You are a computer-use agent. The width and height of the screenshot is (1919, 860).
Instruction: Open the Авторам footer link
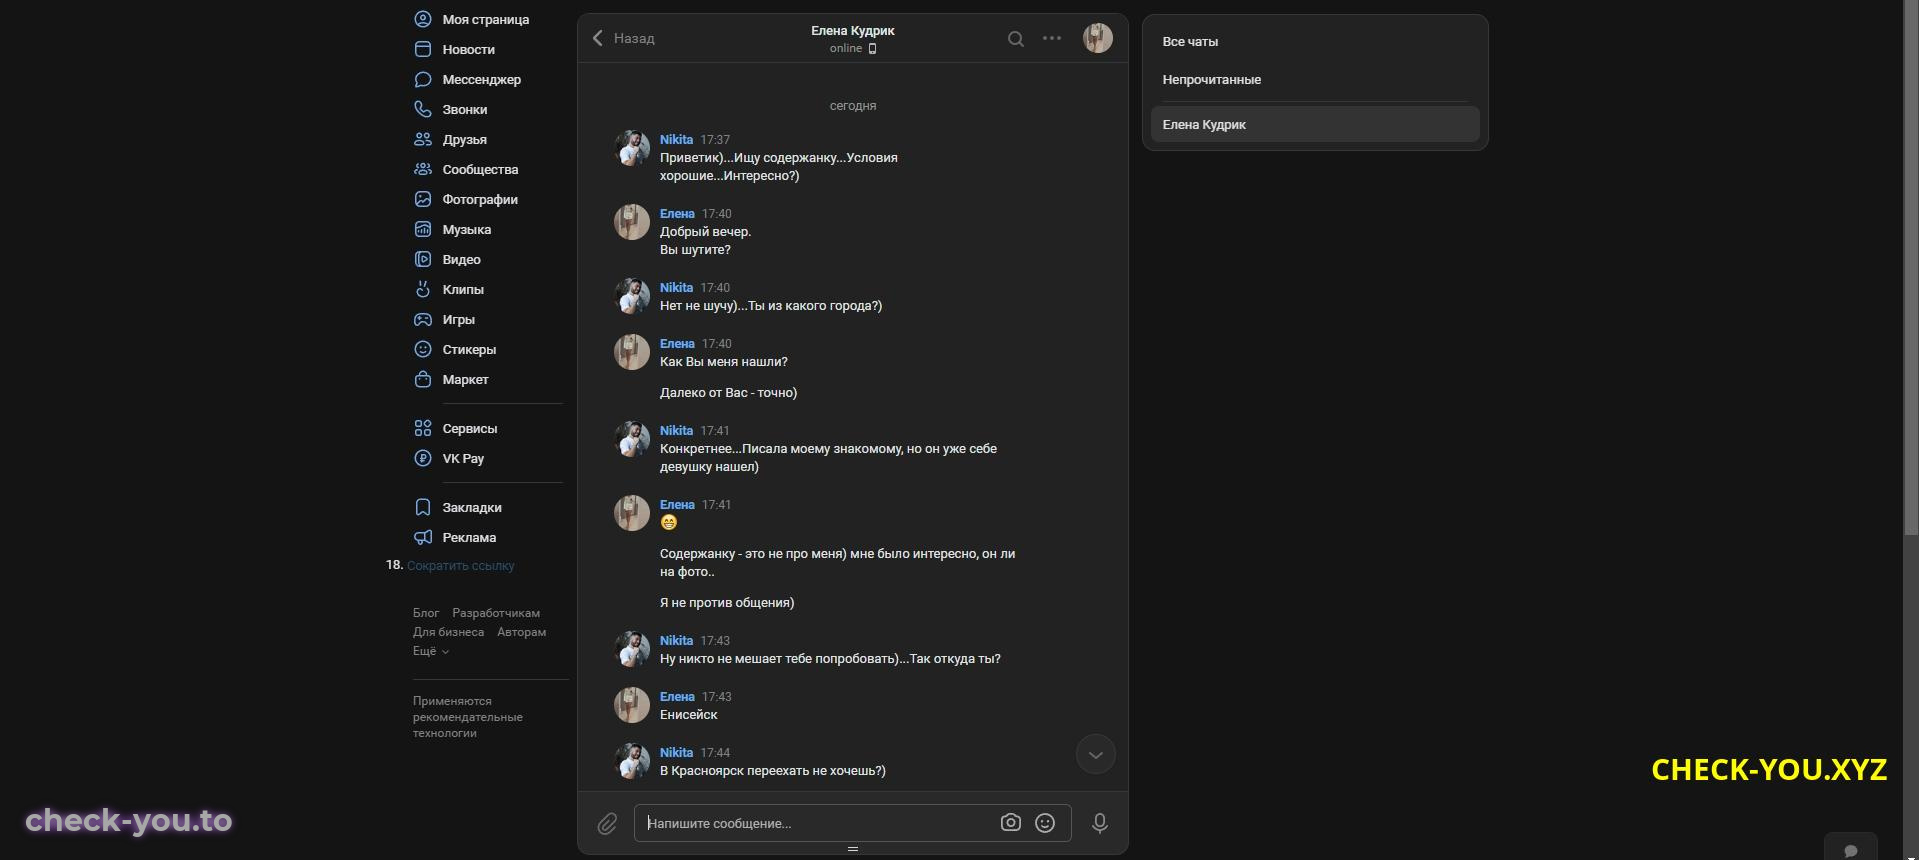point(521,632)
